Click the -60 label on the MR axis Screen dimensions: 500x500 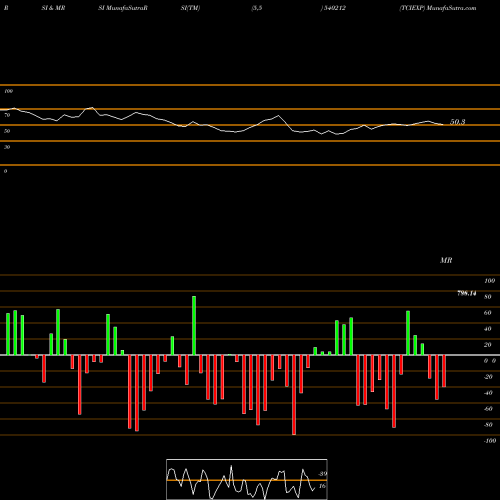(488, 409)
